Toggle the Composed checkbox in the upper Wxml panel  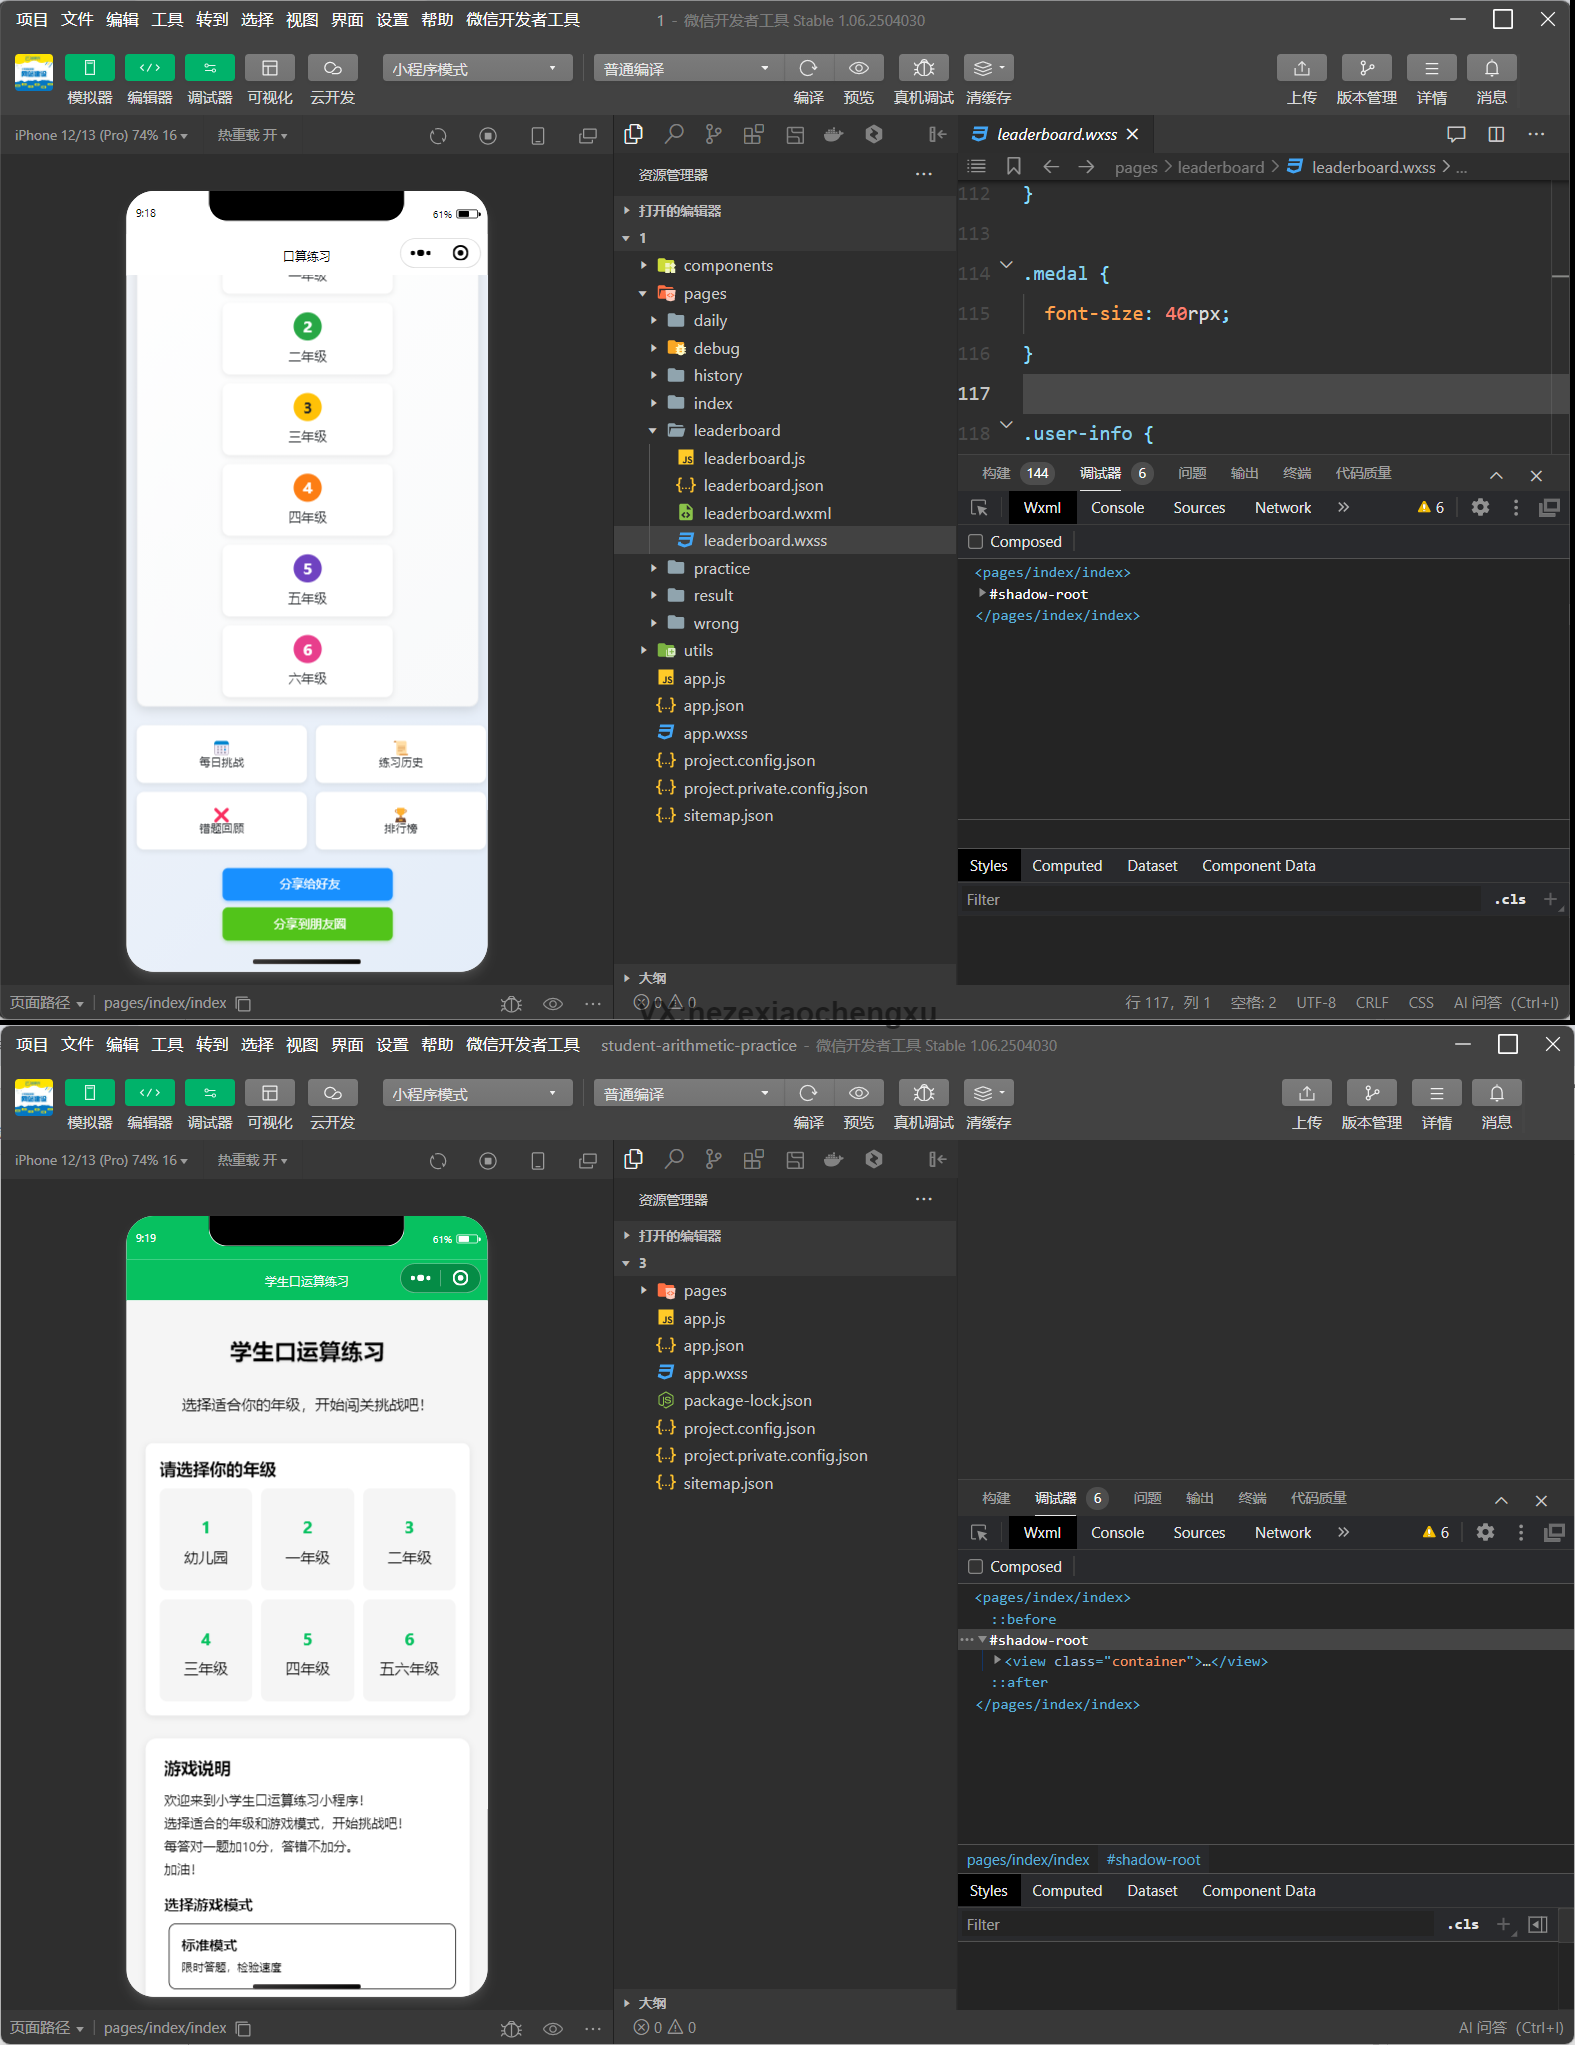point(976,541)
